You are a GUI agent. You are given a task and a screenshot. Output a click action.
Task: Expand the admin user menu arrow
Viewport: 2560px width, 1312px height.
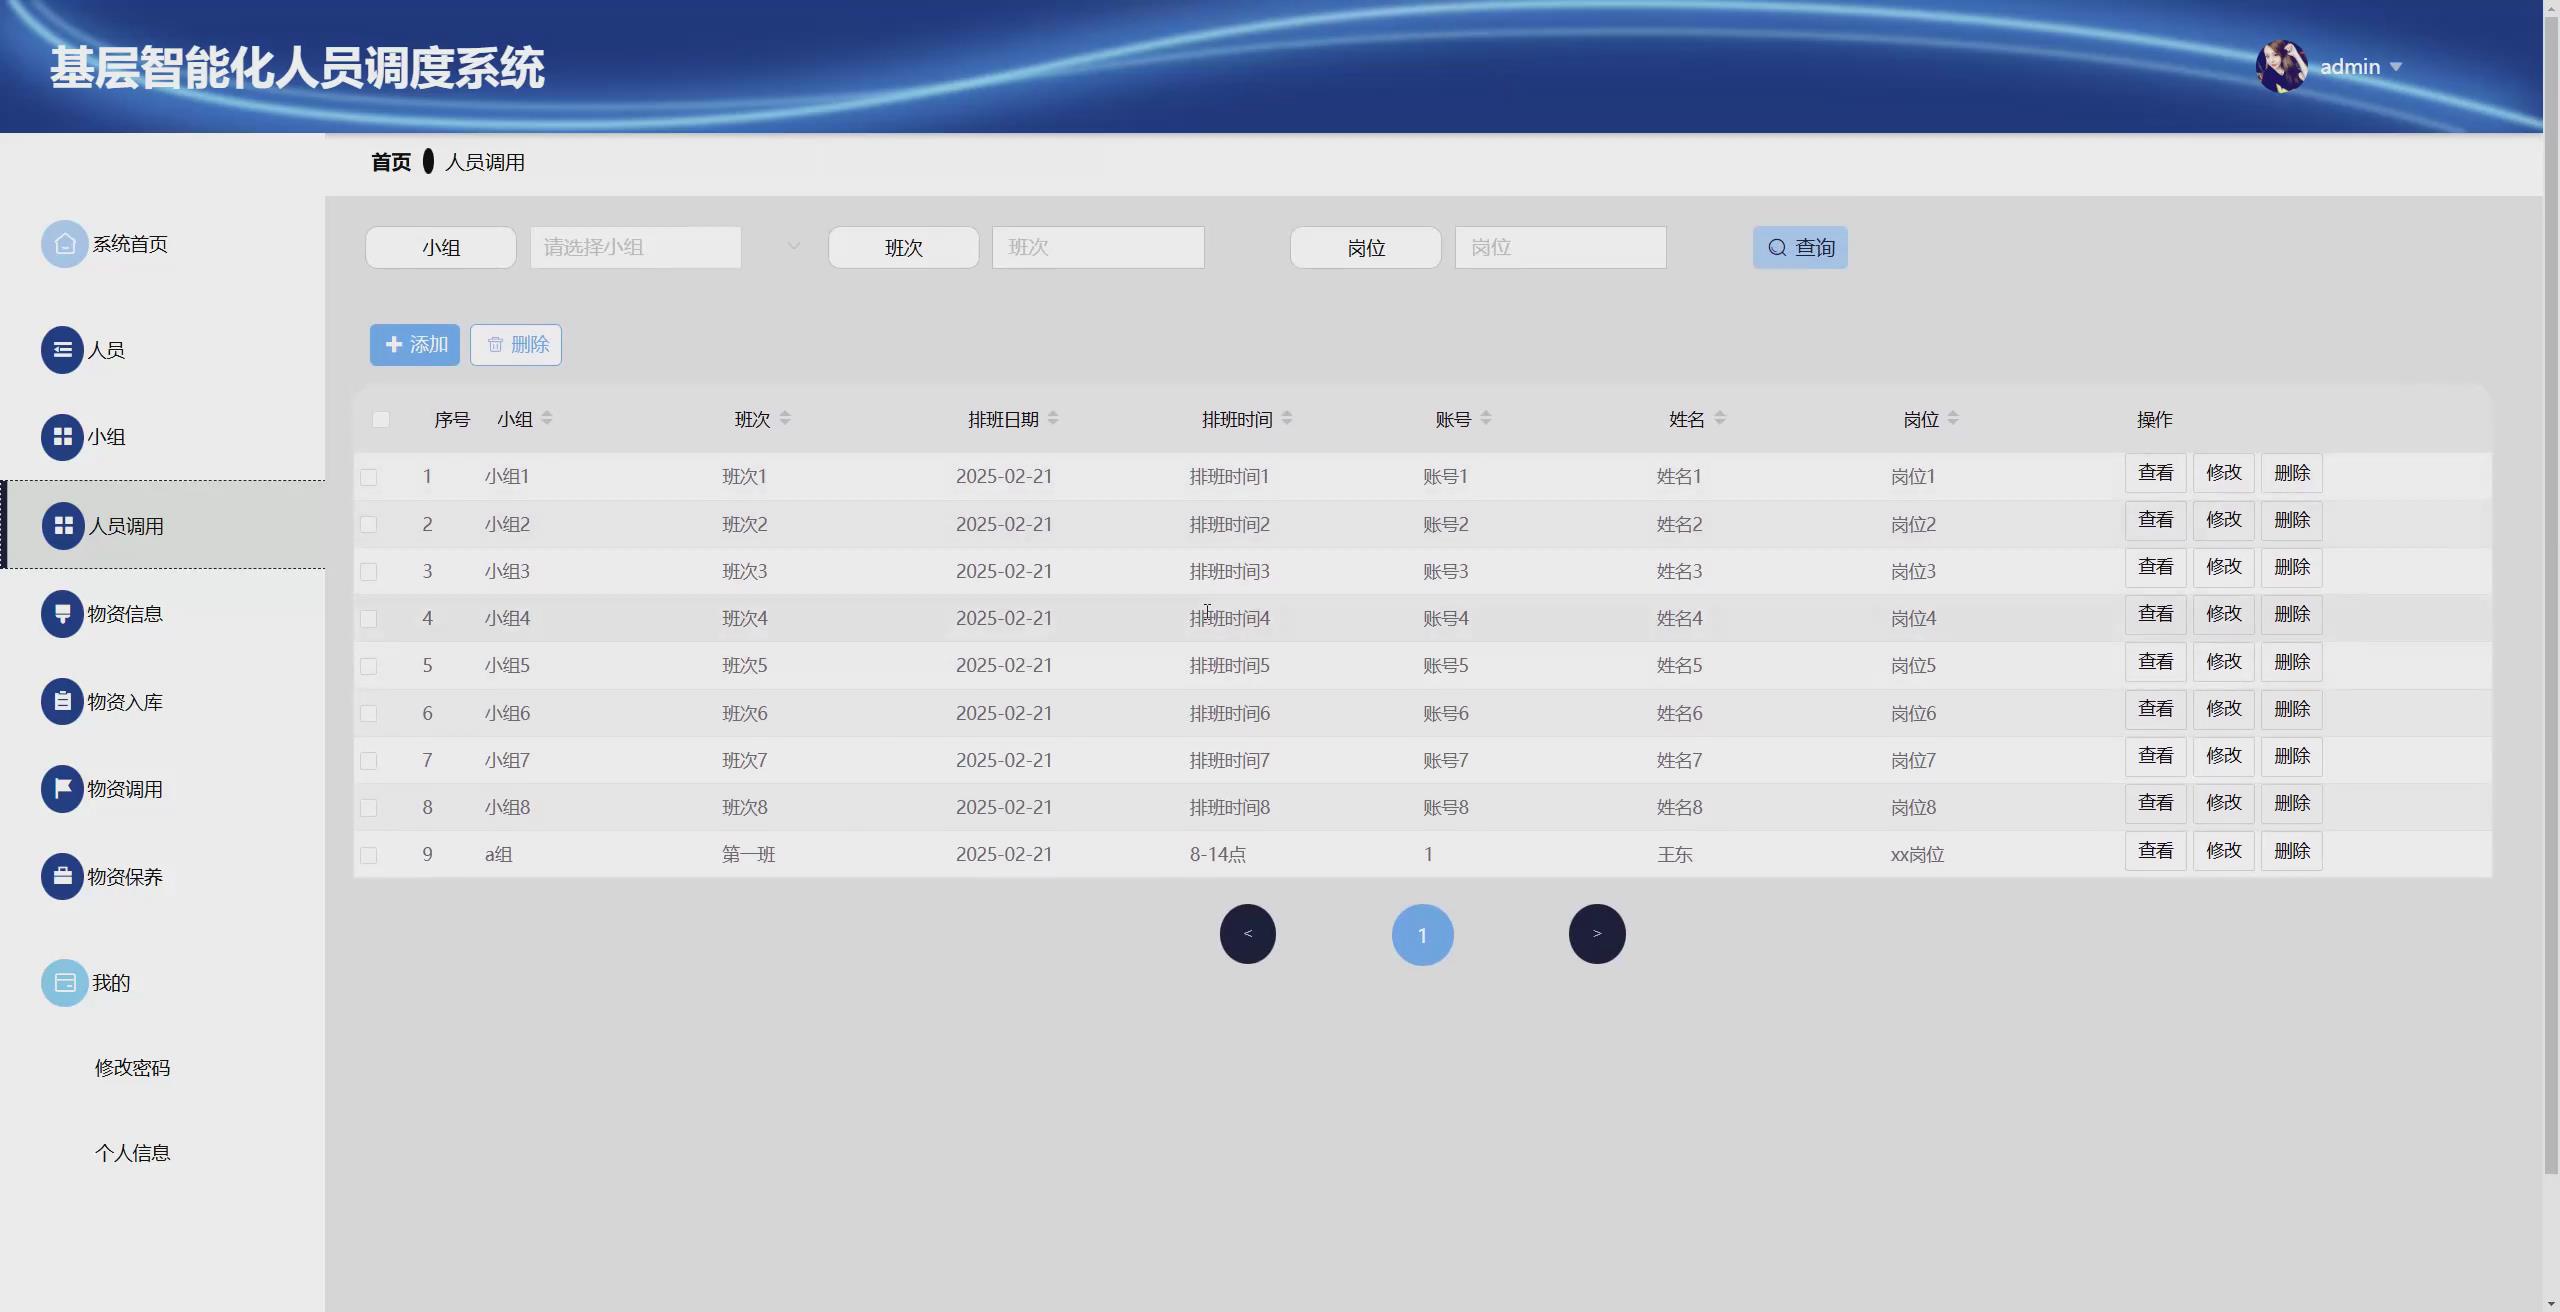click(x=2396, y=67)
